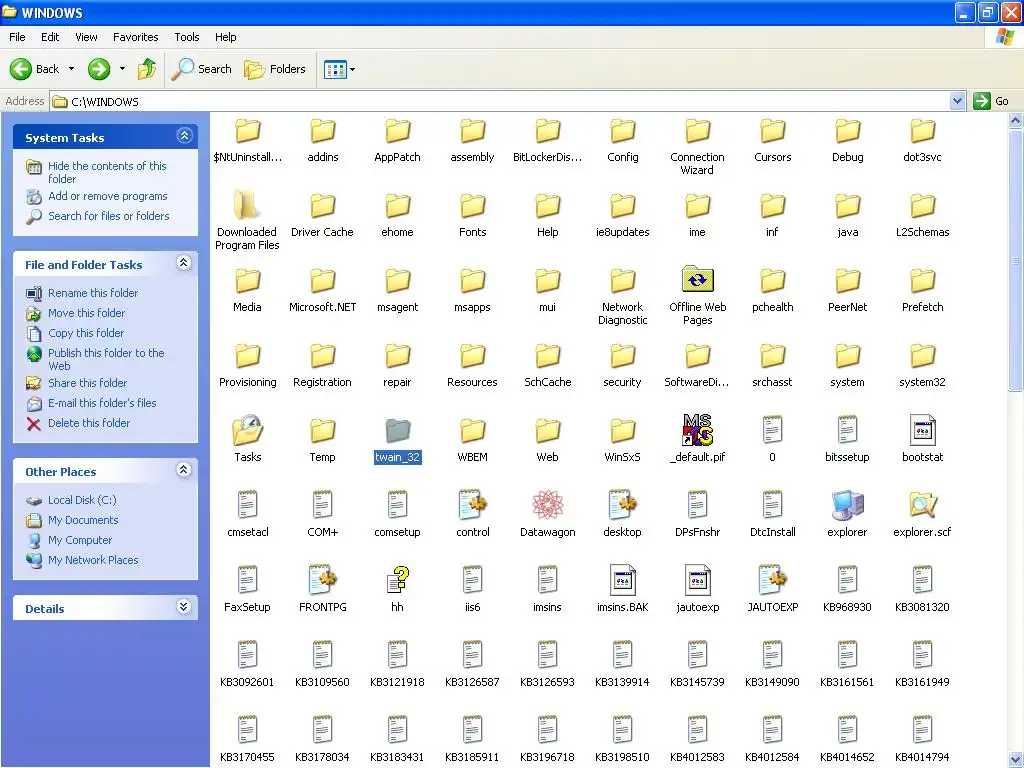Expand the Details panel
This screenshot has height=768, width=1024.
coord(184,607)
